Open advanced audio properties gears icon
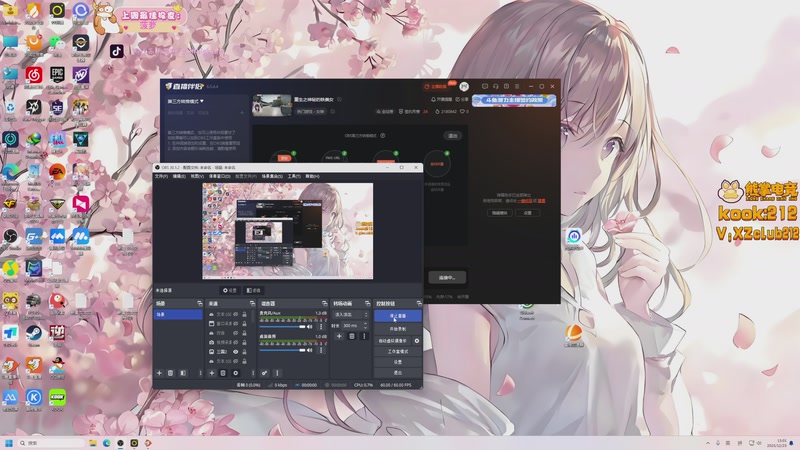The width and height of the screenshot is (800, 450). coord(264,373)
